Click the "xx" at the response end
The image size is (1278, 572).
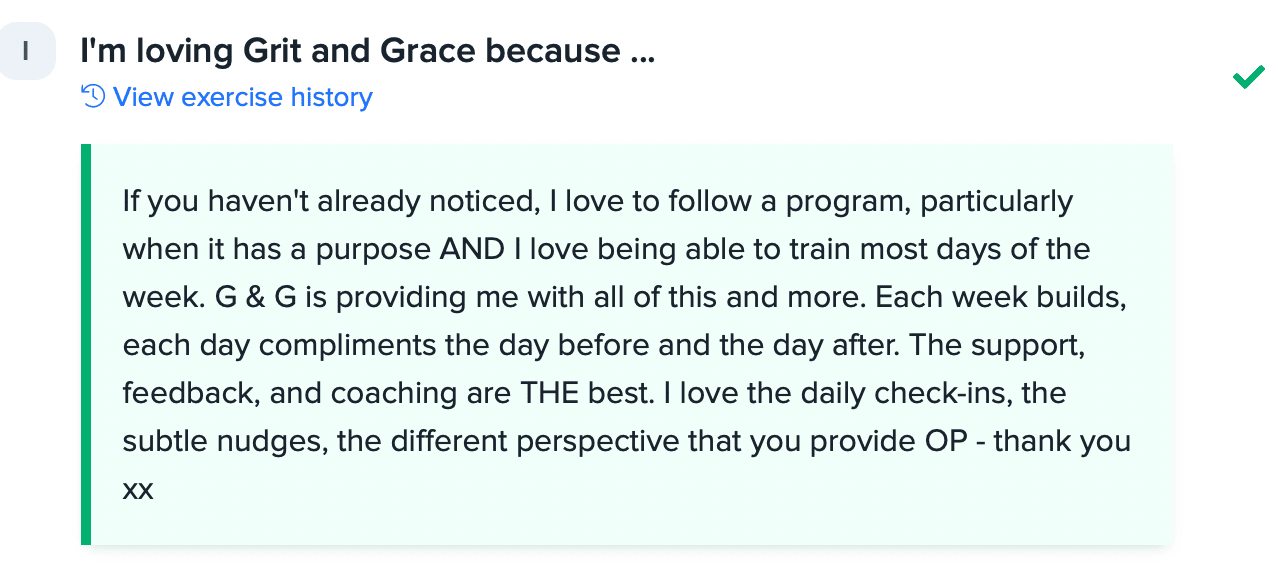click(x=137, y=491)
